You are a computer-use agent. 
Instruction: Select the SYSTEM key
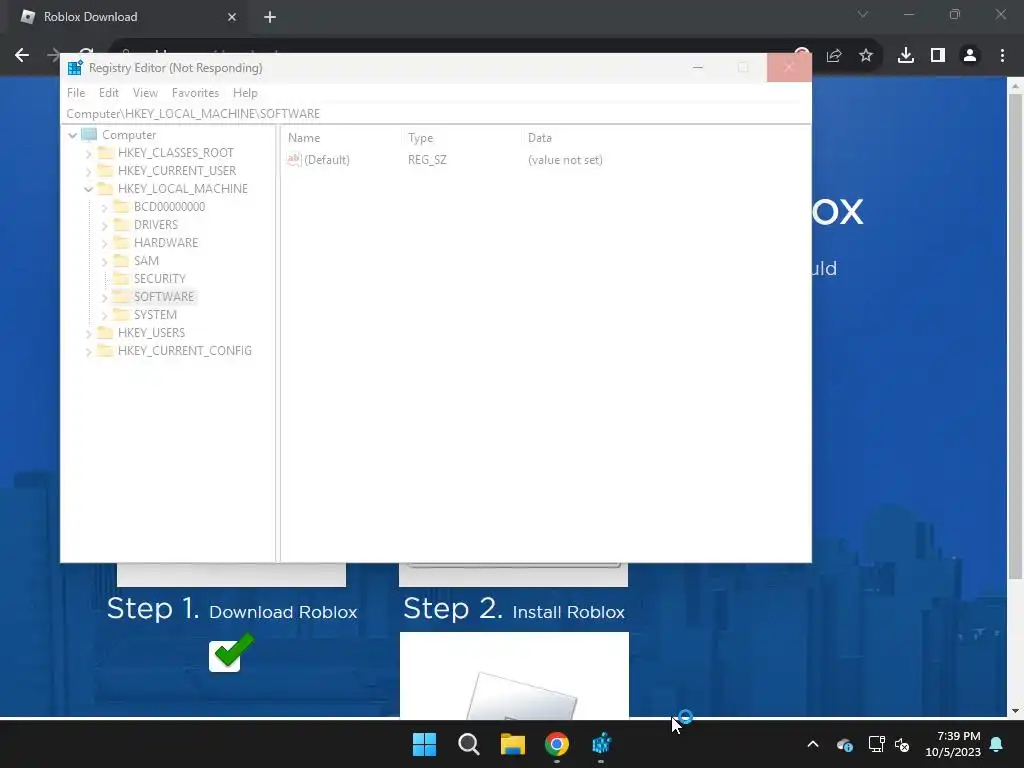coord(155,315)
